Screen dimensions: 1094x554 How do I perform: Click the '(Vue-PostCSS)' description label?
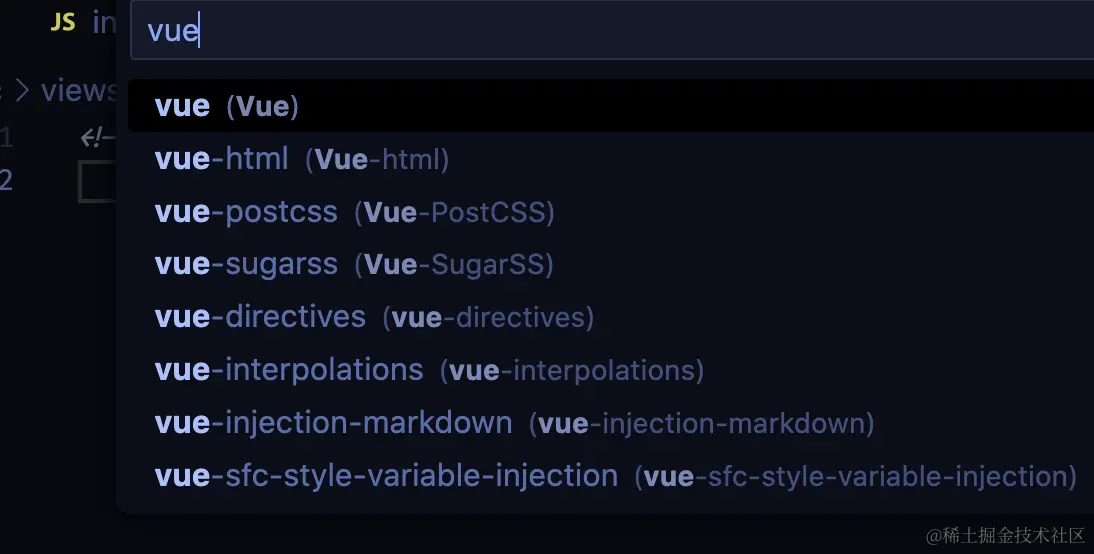[454, 212]
